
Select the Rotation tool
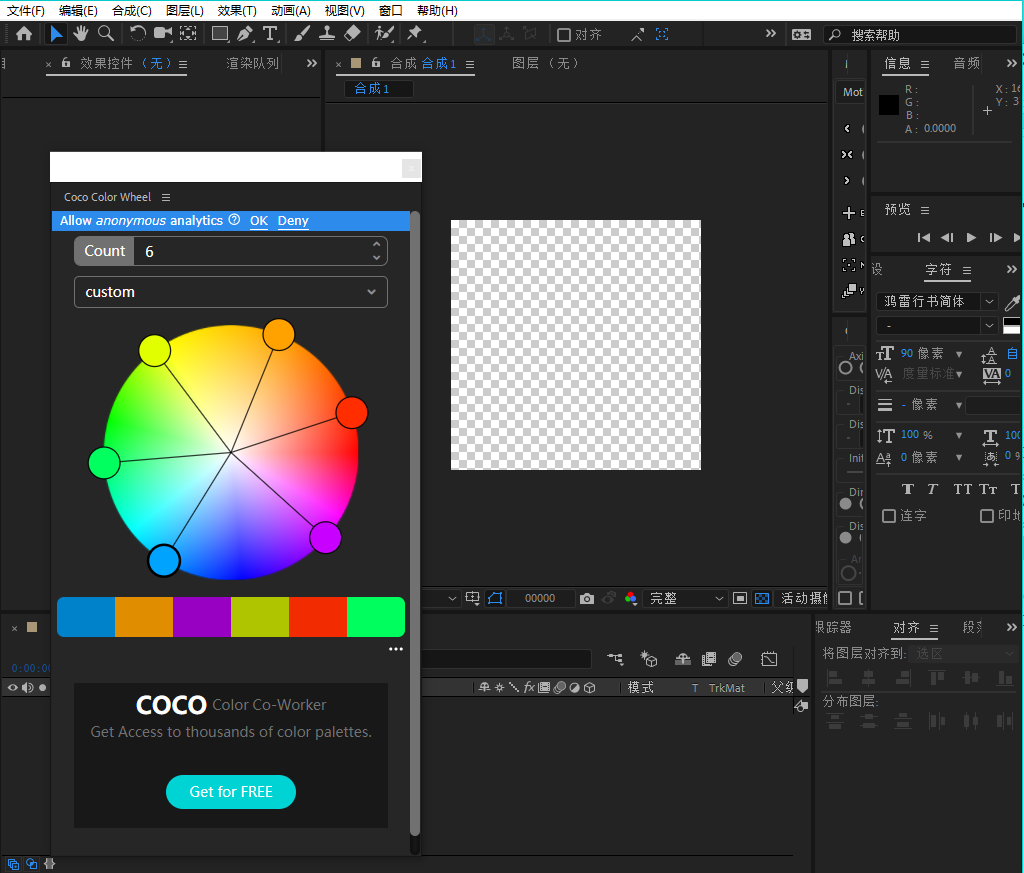[137, 34]
